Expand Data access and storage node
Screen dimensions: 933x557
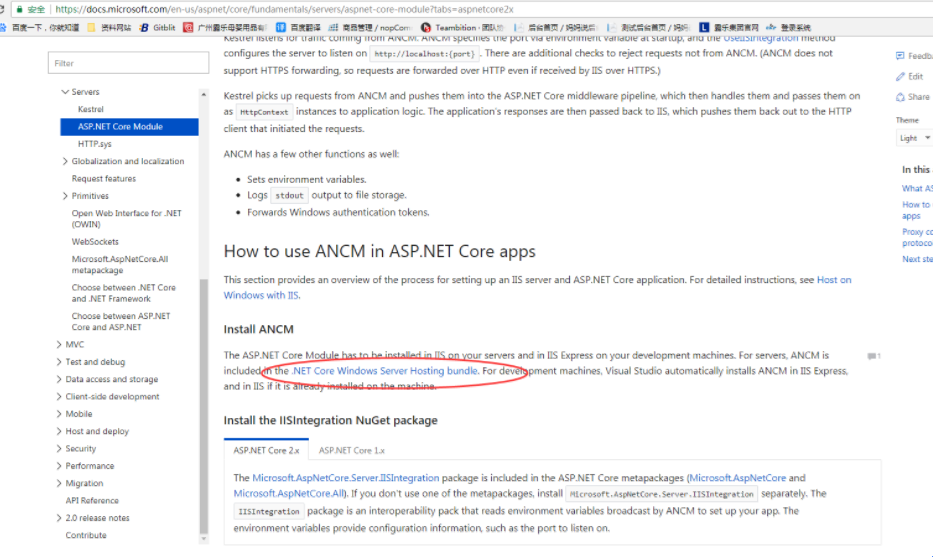(58, 379)
